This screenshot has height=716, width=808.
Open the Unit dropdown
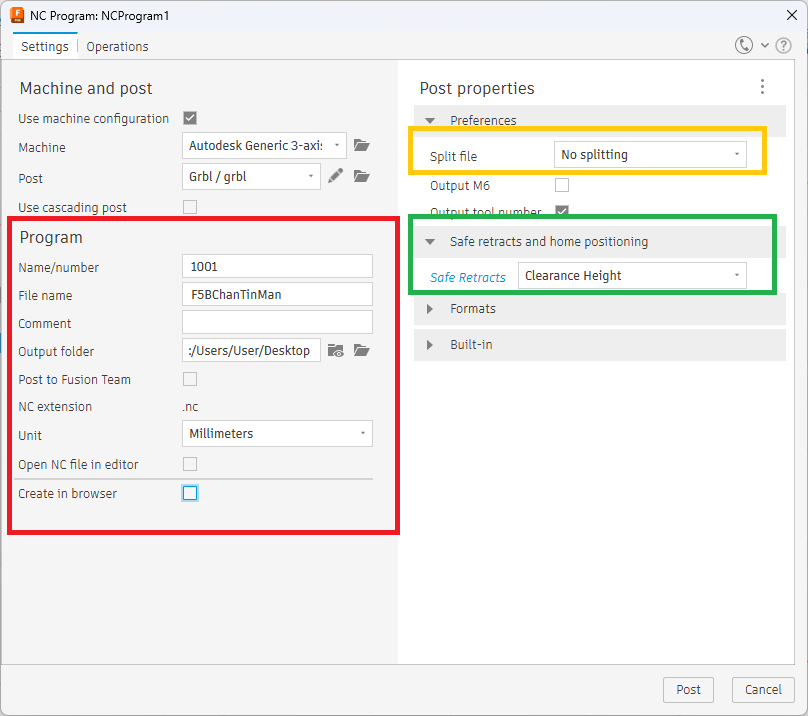(x=277, y=434)
